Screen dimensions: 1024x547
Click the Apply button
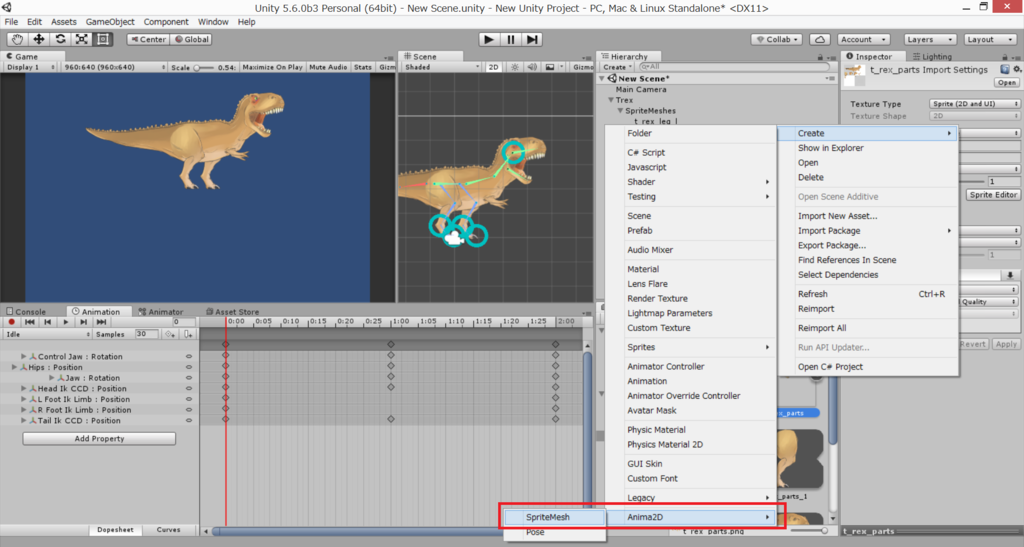click(x=1006, y=344)
